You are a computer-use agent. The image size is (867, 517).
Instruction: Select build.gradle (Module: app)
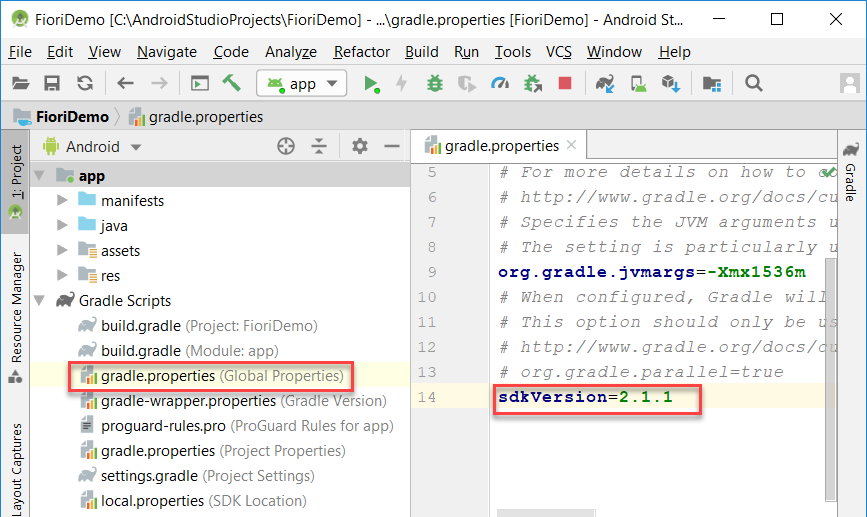178,351
